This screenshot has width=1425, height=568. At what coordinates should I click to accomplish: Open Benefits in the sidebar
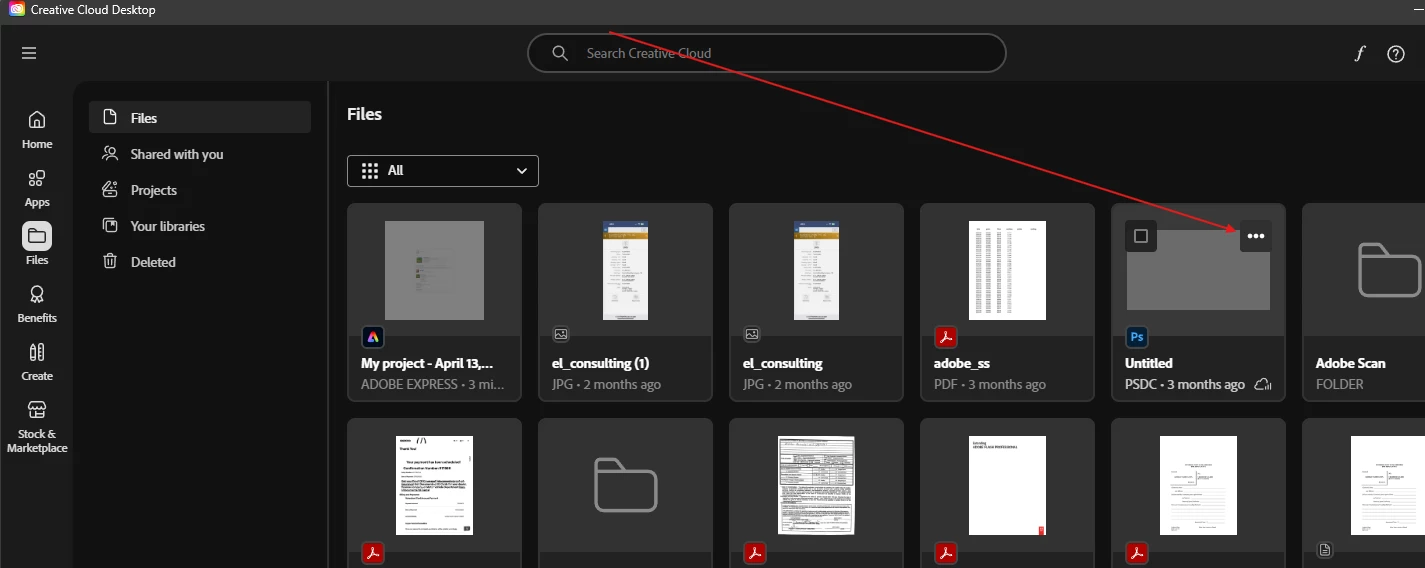[x=37, y=304]
